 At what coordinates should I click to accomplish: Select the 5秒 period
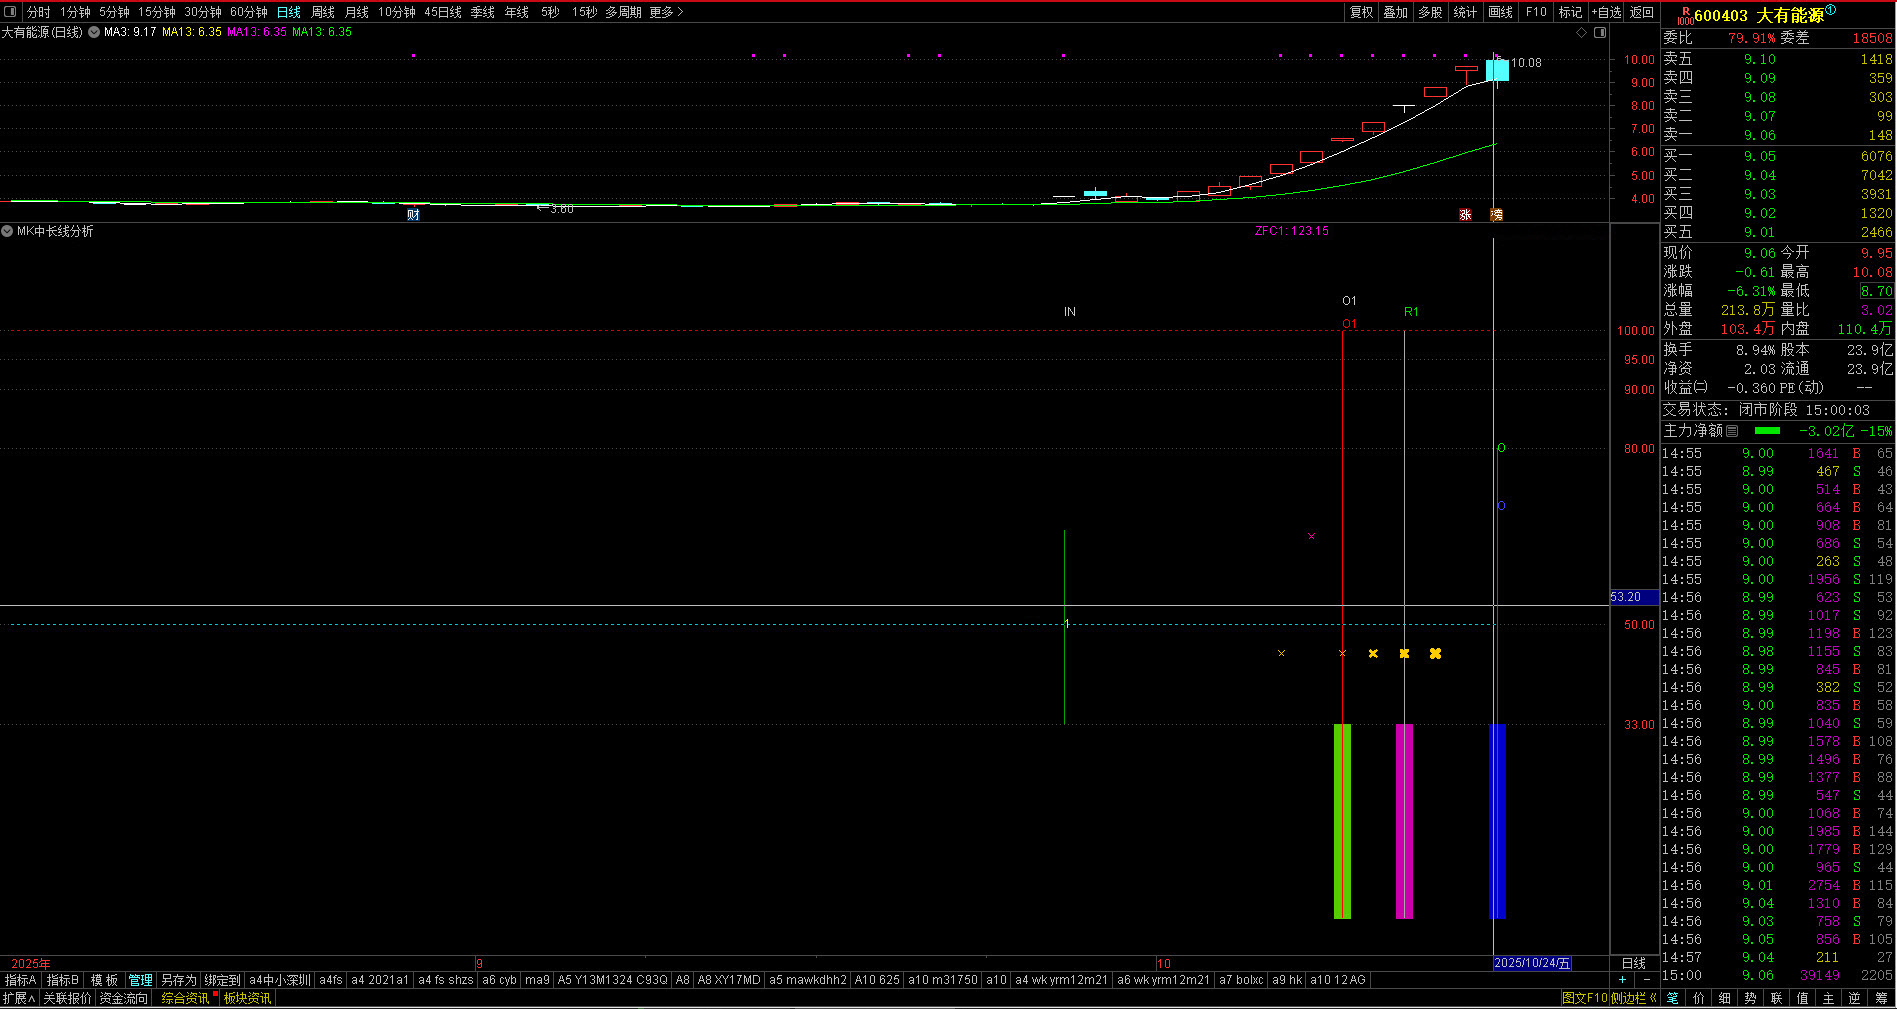tap(550, 12)
